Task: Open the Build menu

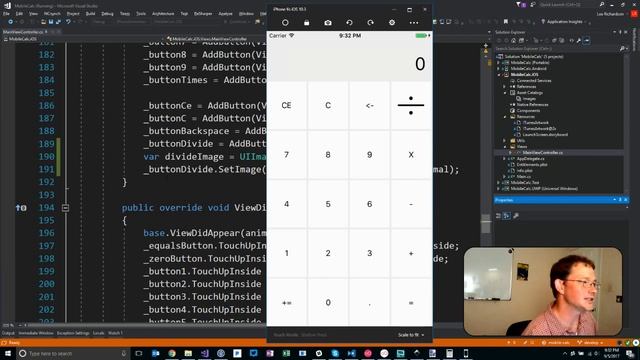Action: click(x=90, y=13)
